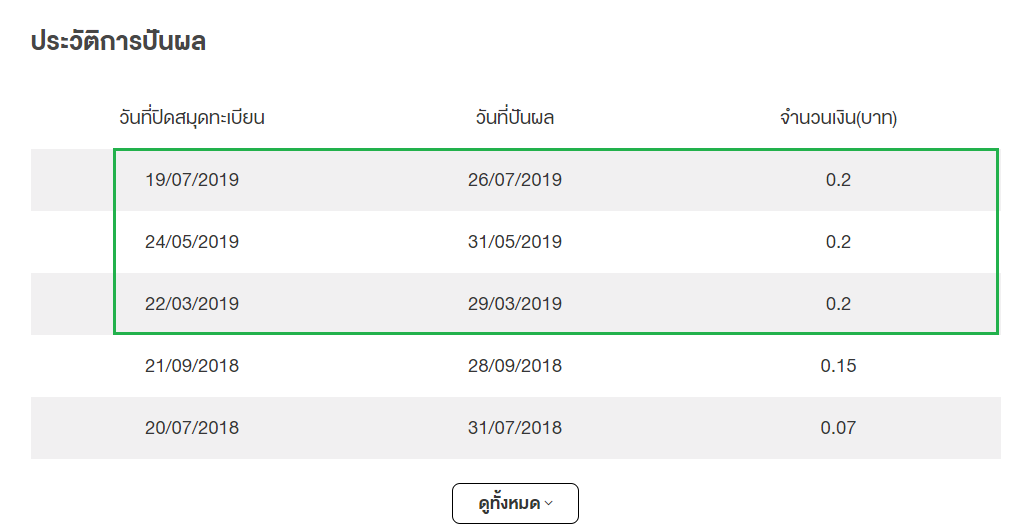Screen dimensions: 1032x531
Task: Select the วันที่ปันผล column header
Action: coord(515,118)
